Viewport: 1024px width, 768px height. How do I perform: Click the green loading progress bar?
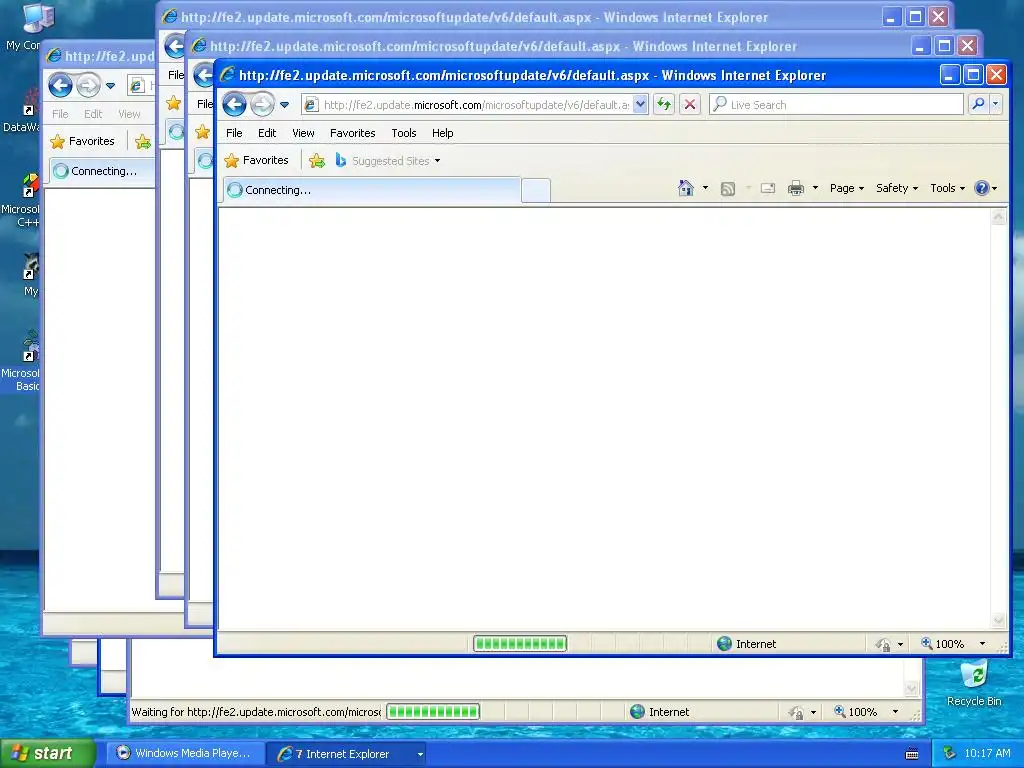point(520,644)
